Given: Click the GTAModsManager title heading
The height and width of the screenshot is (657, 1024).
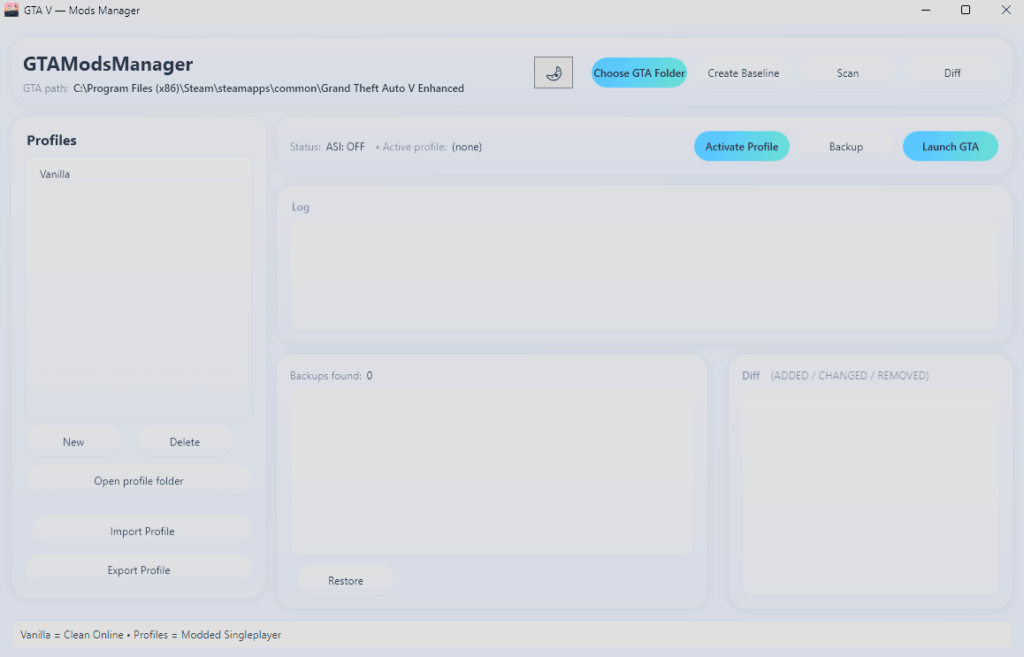Looking at the screenshot, I should click(x=108, y=64).
